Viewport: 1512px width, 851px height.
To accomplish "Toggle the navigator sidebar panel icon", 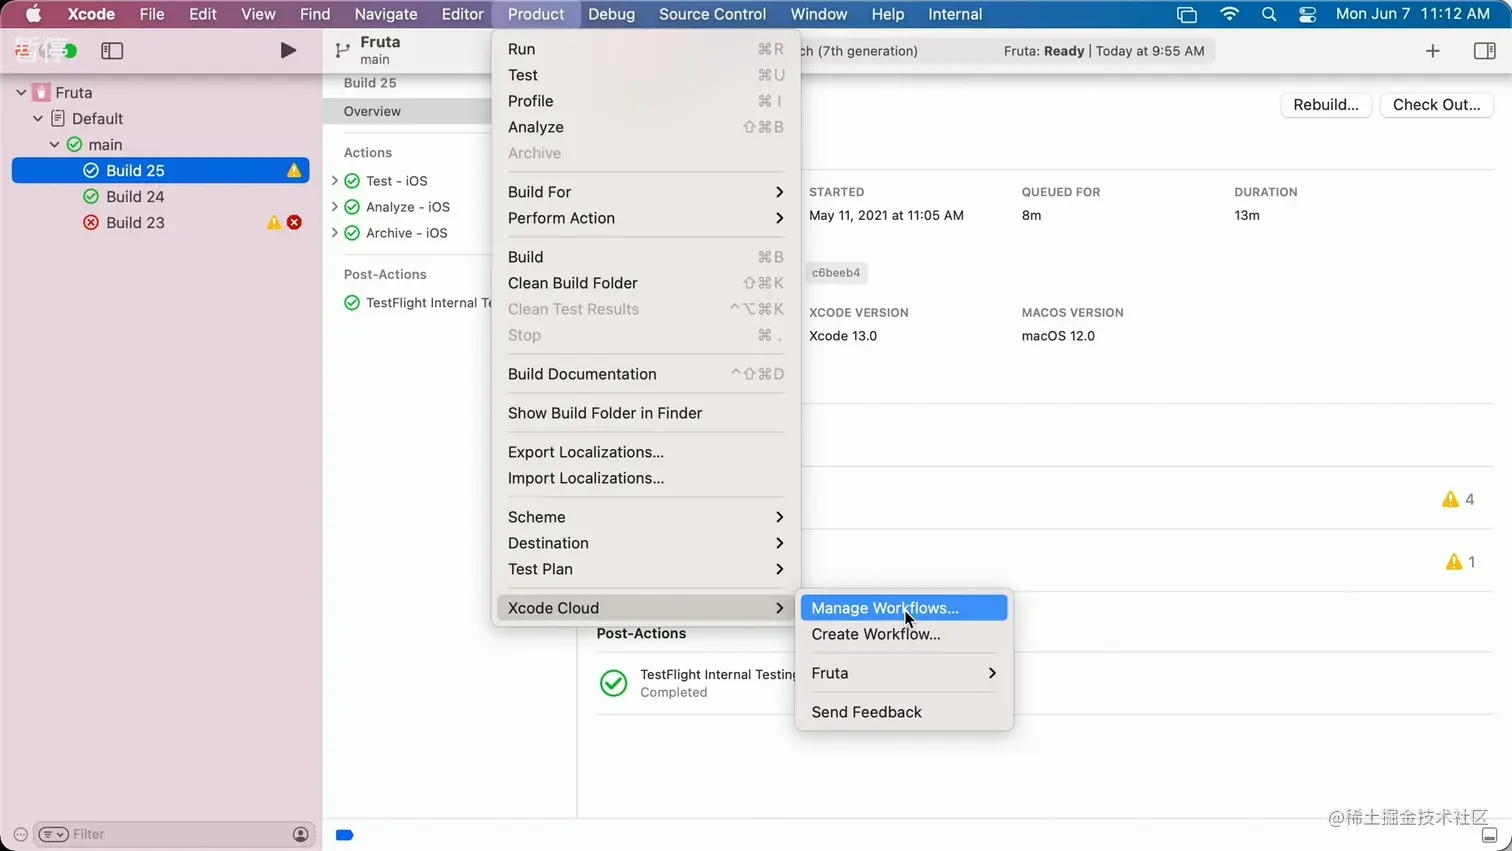I will click(x=112, y=50).
